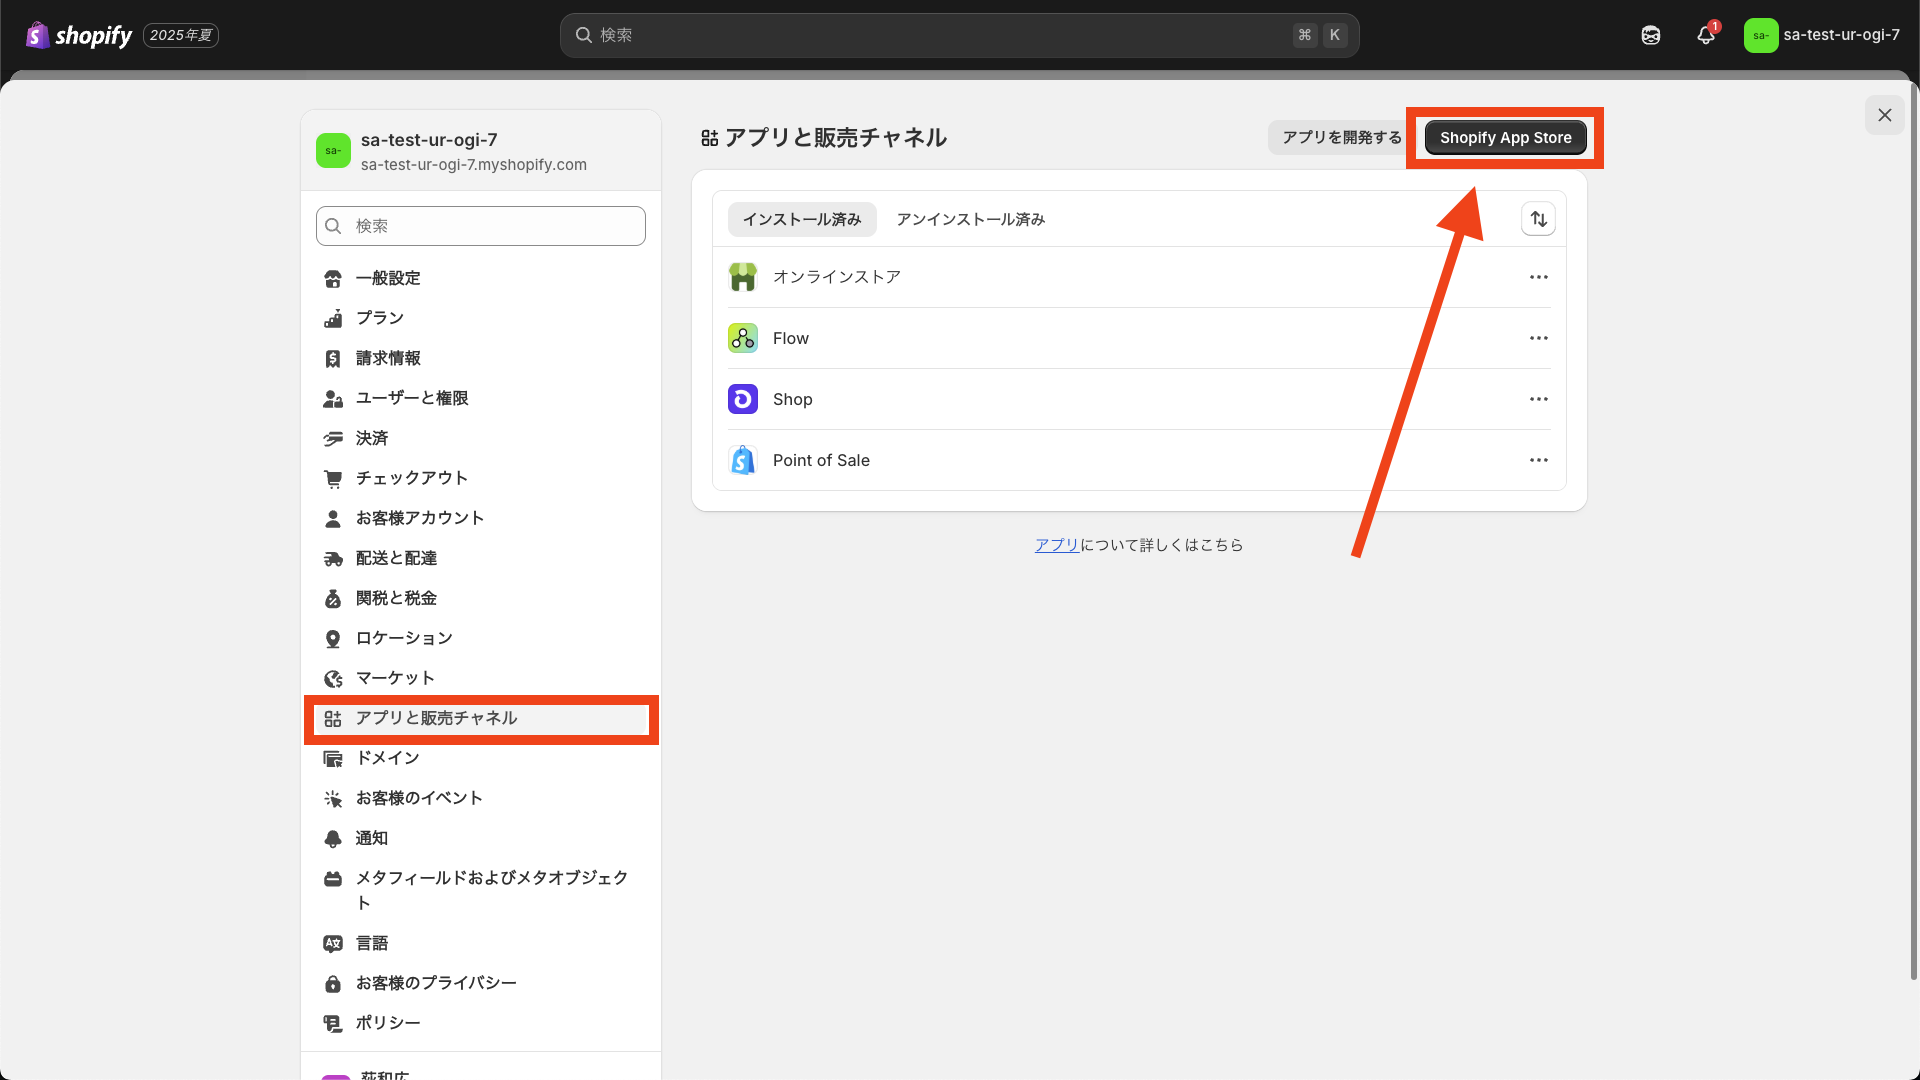1920x1080 pixels.
Task: Select the インストール済み tab
Action: (801, 219)
